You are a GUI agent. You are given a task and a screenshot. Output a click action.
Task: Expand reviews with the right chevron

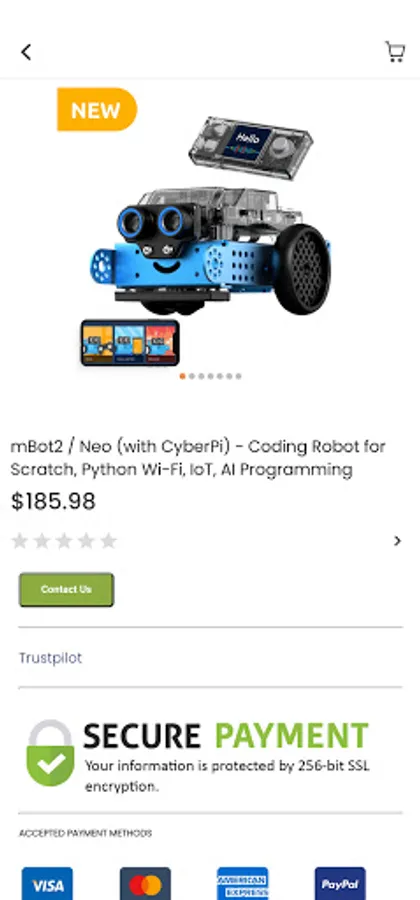[397, 541]
